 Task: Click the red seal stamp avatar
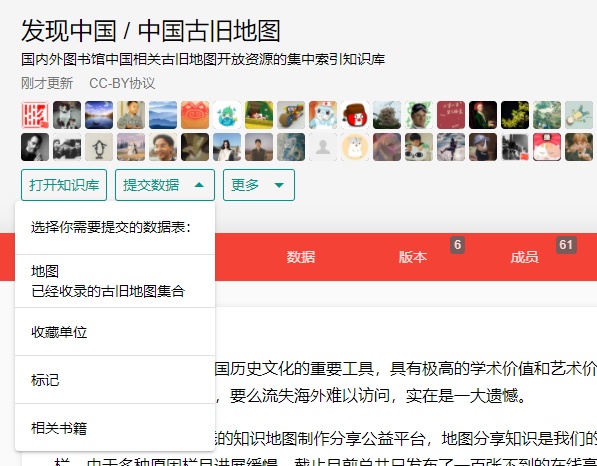(35, 115)
